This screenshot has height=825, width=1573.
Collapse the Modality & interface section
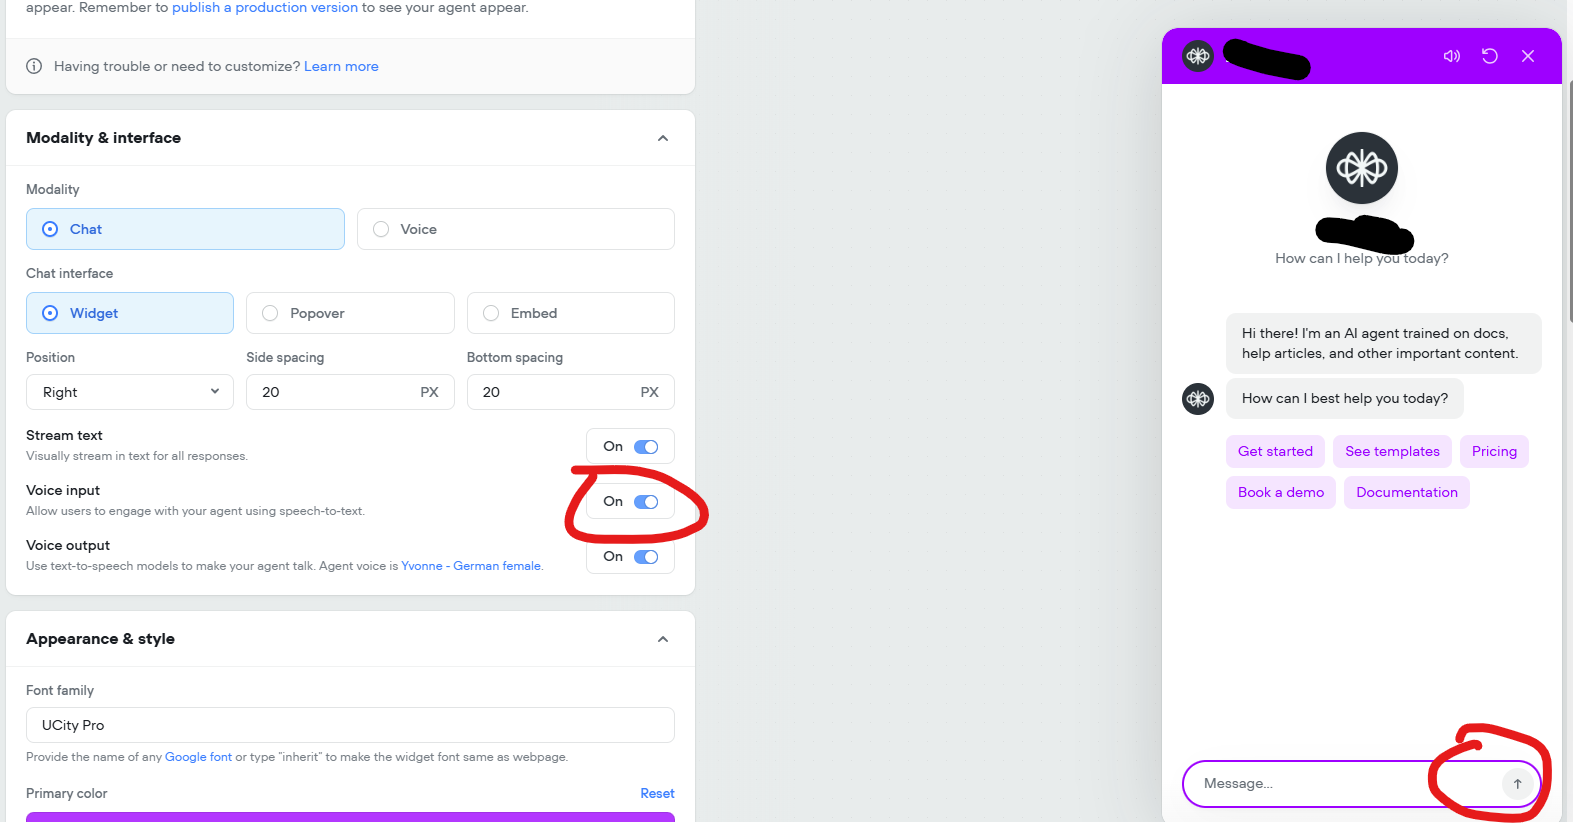coord(662,138)
